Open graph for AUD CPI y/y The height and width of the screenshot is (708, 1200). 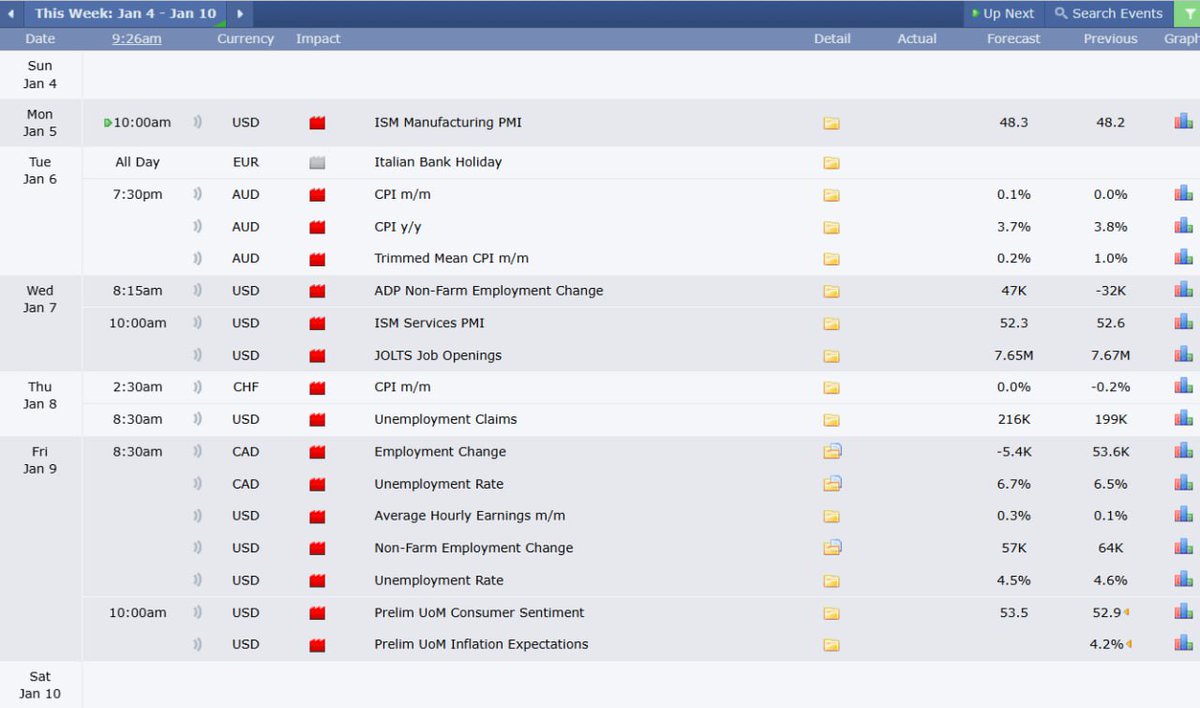(x=1183, y=226)
